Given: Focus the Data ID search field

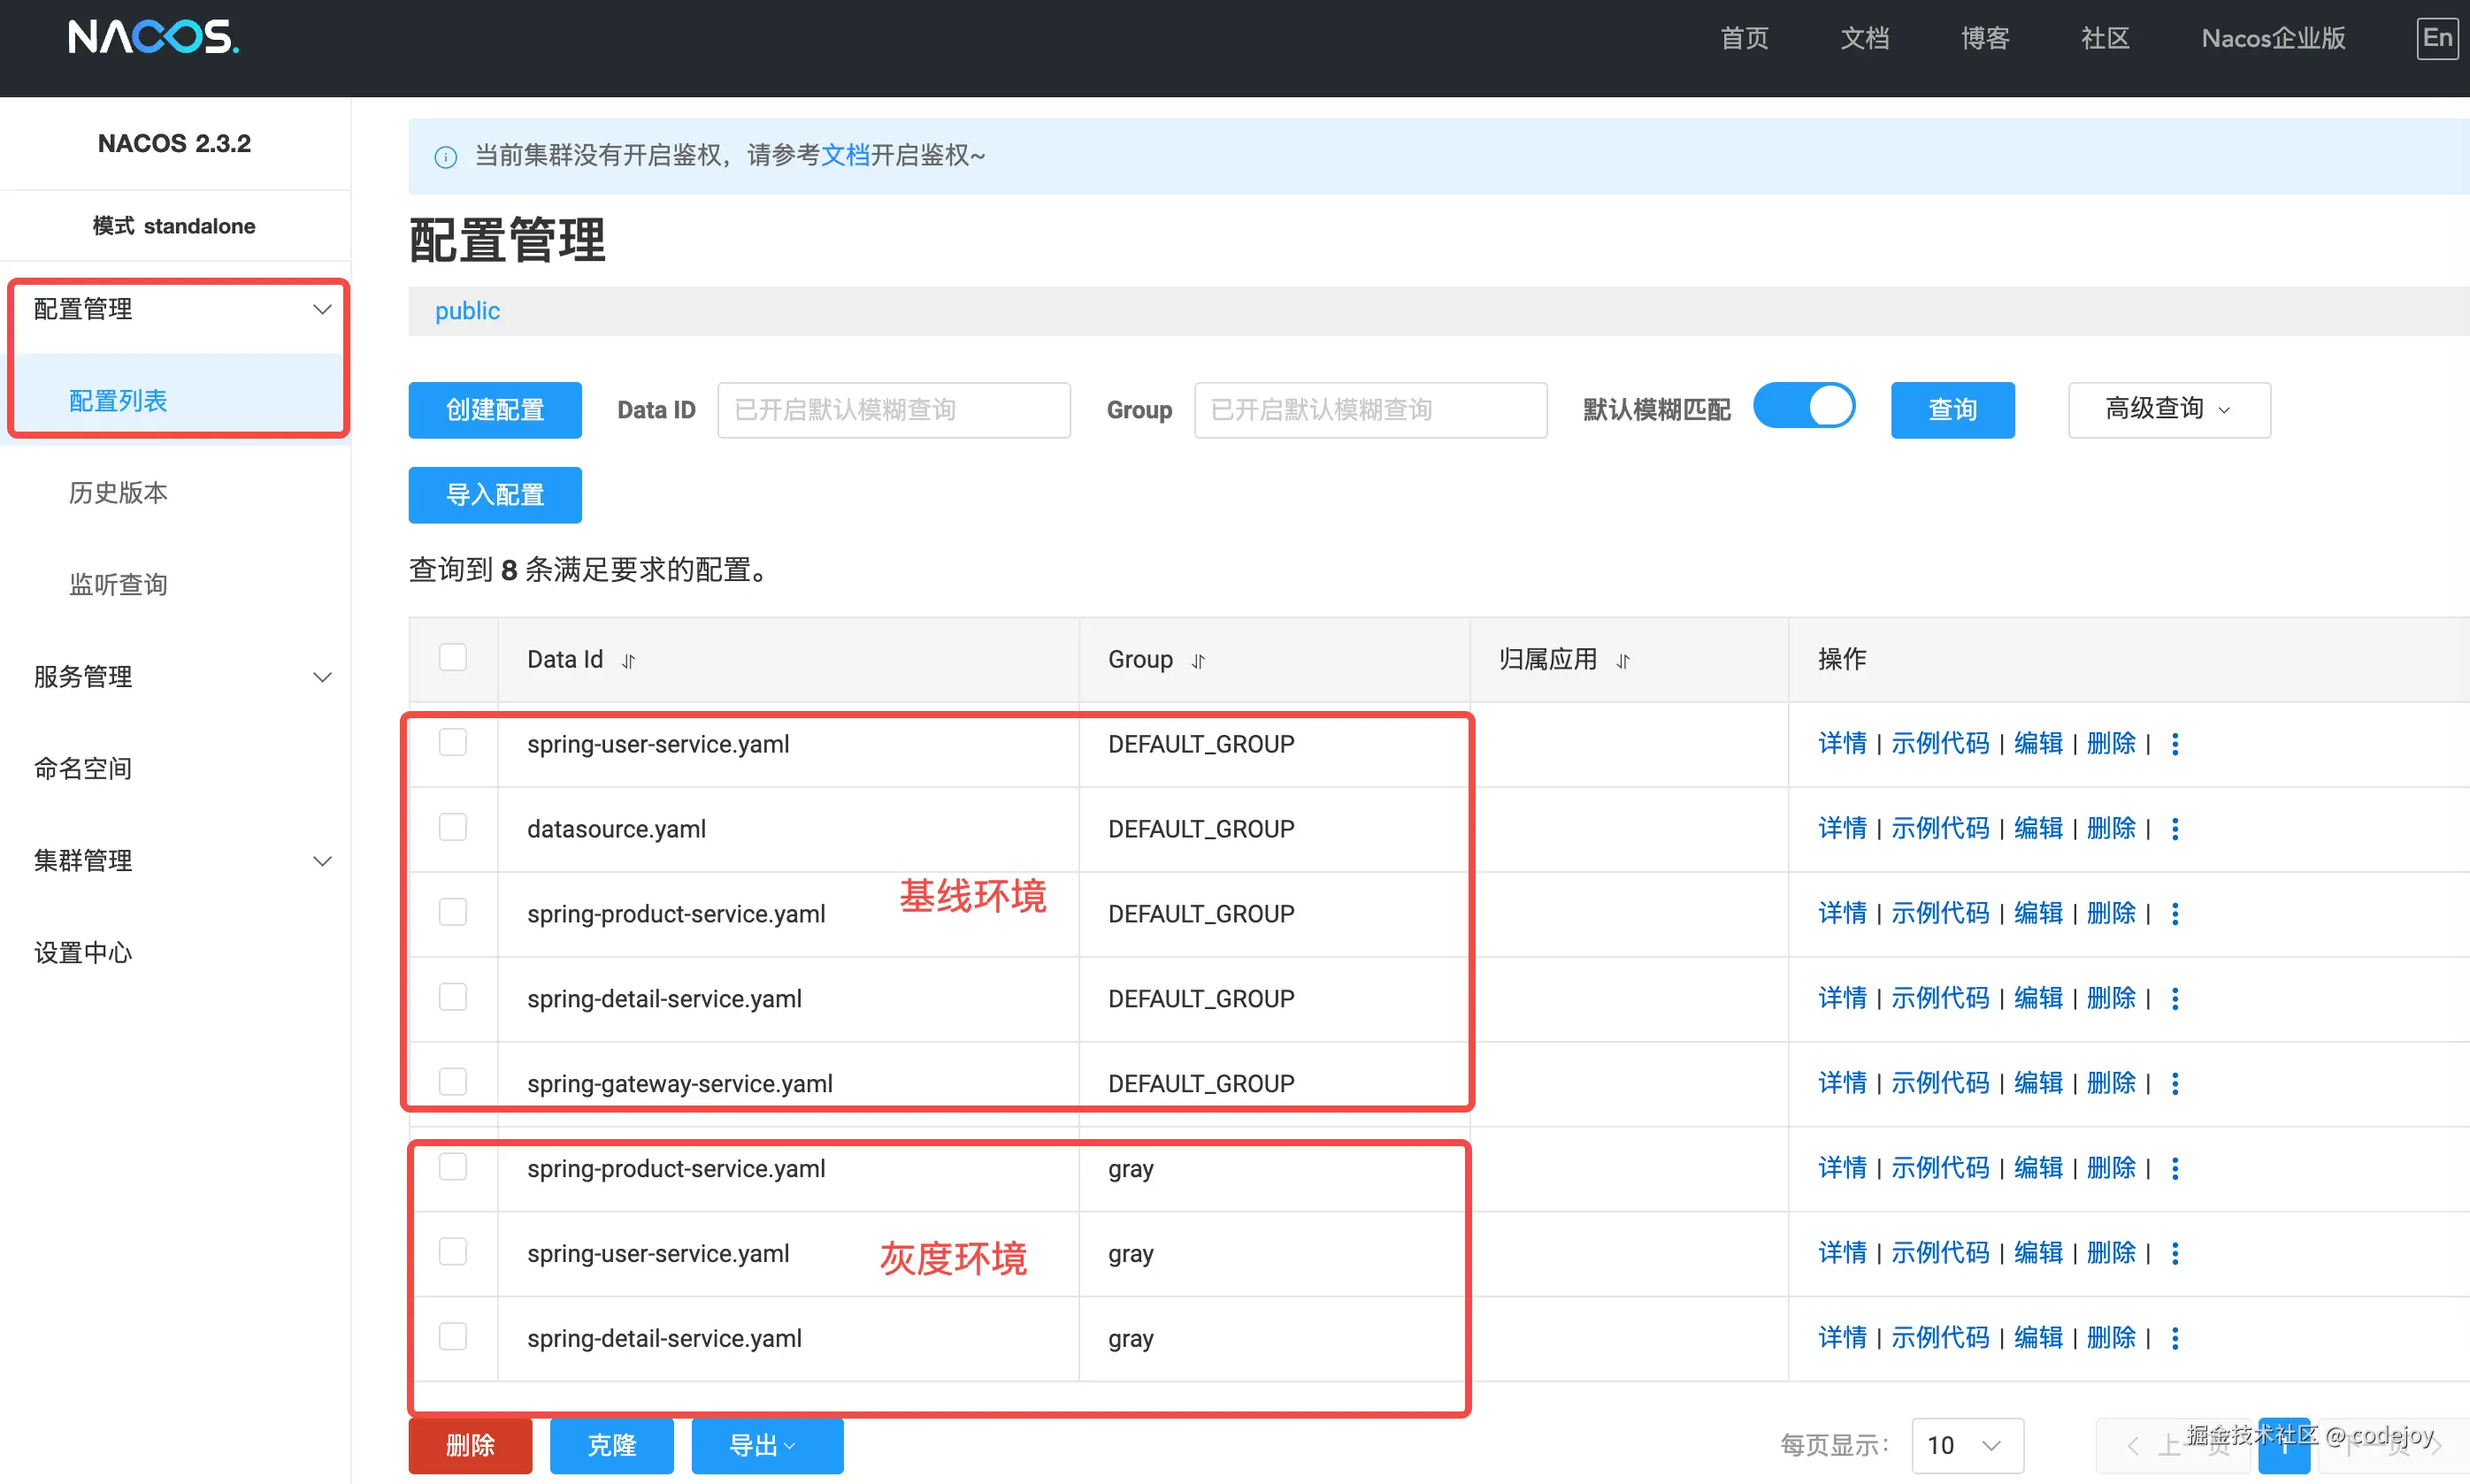Looking at the screenshot, I should click(x=893, y=410).
